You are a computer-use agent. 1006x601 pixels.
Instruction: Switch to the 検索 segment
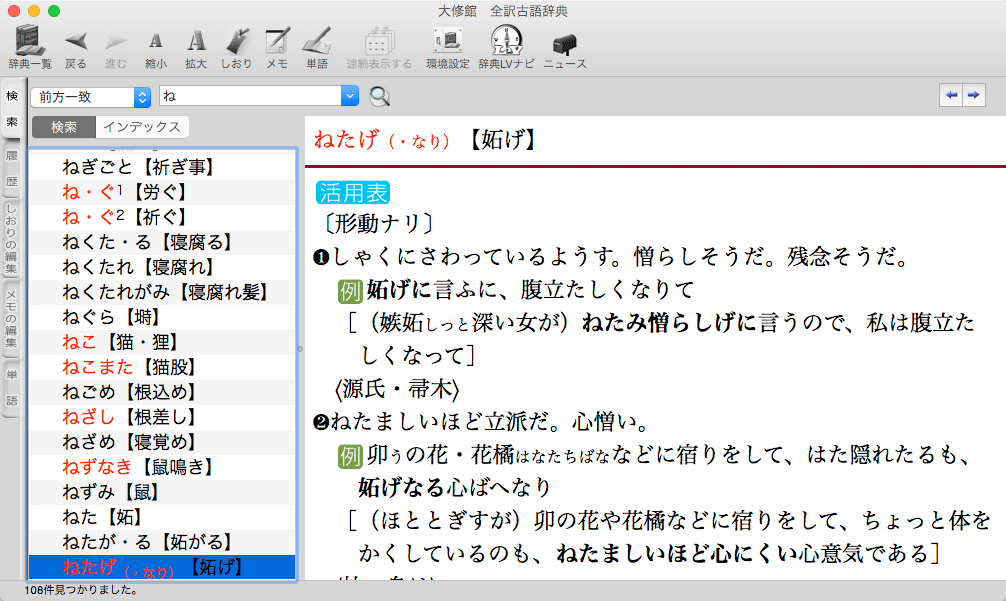coord(64,127)
